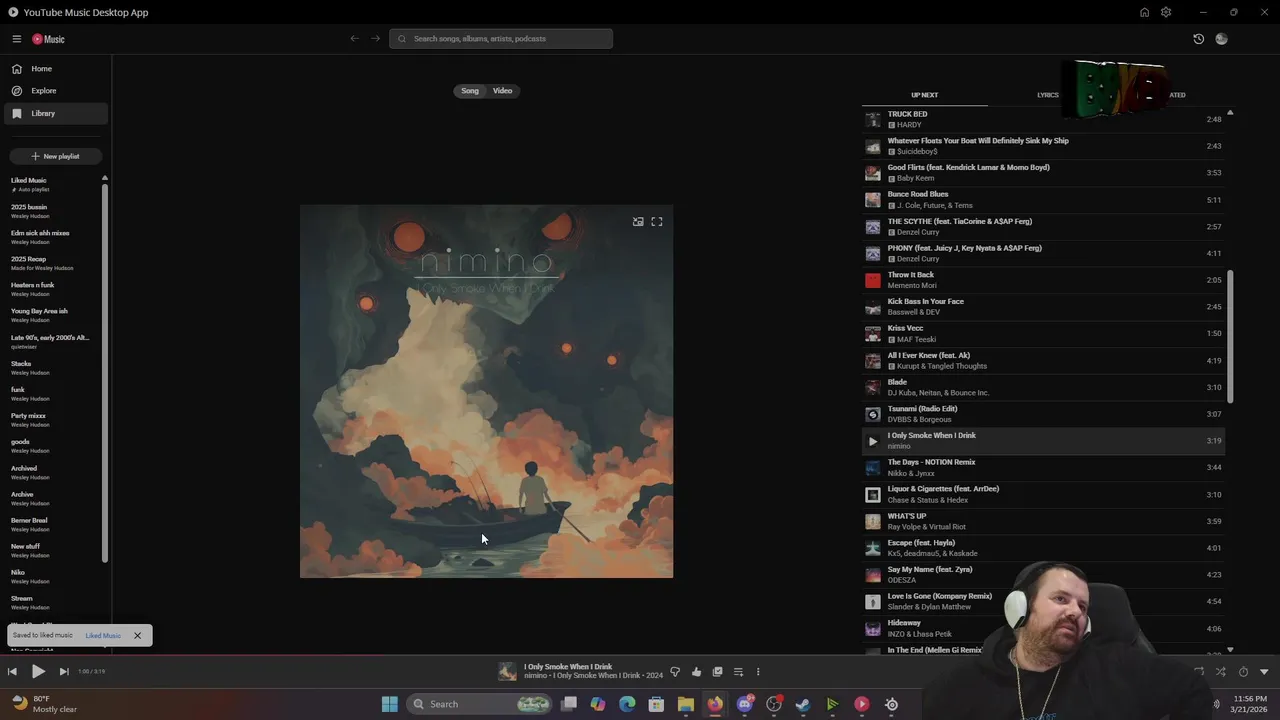Viewport: 1280px width, 720px height.
Task: Toggle repeat mode
Action: 1199,672
